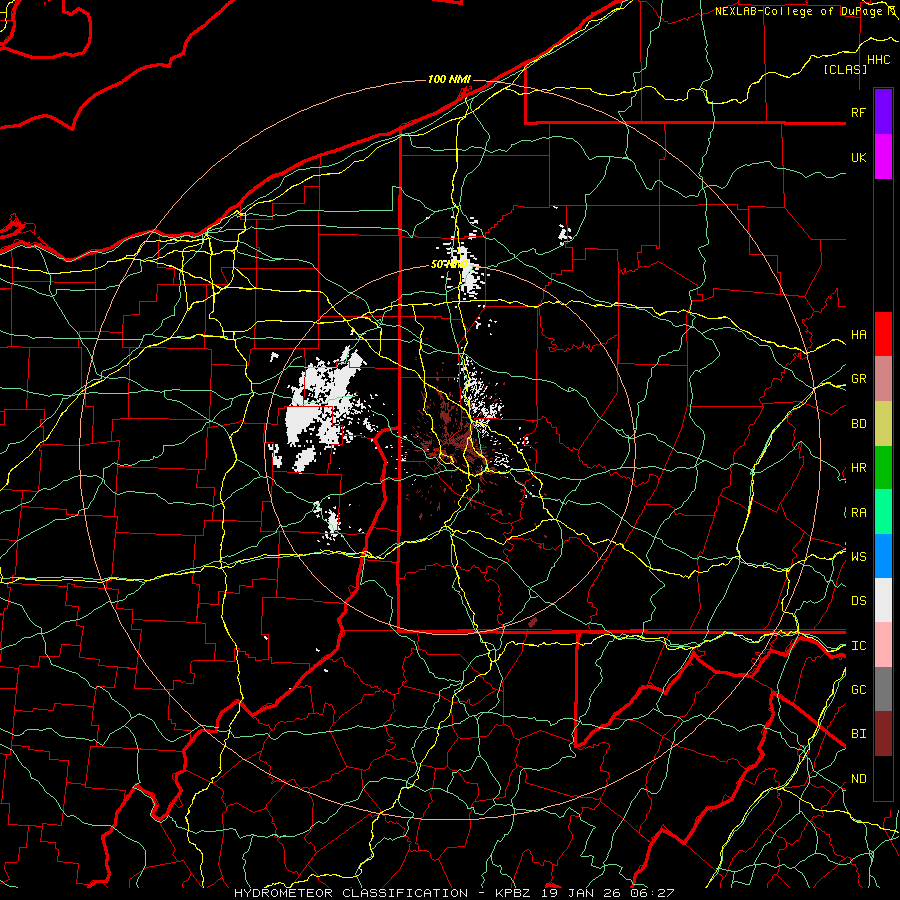
Task: Click the DS legend label
Action: (858, 601)
